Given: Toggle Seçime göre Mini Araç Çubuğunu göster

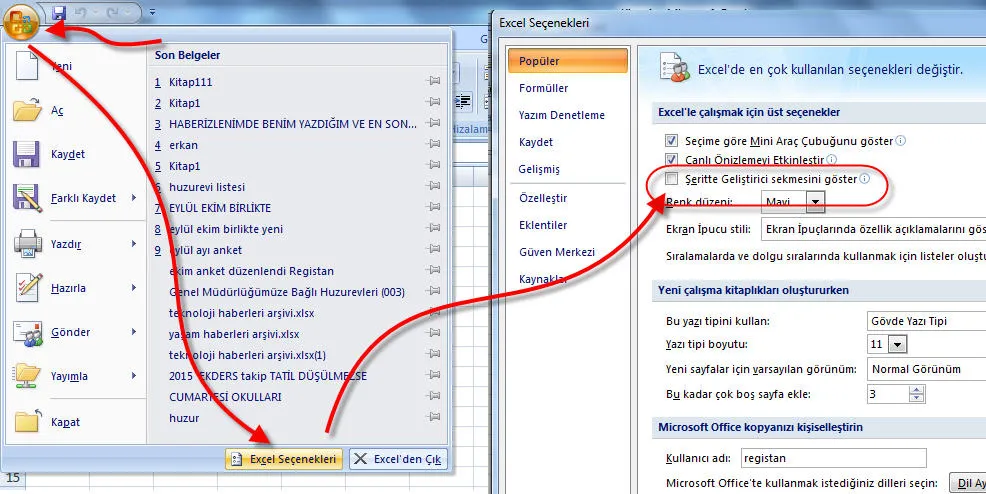Looking at the screenshot, I should [672, 141].
